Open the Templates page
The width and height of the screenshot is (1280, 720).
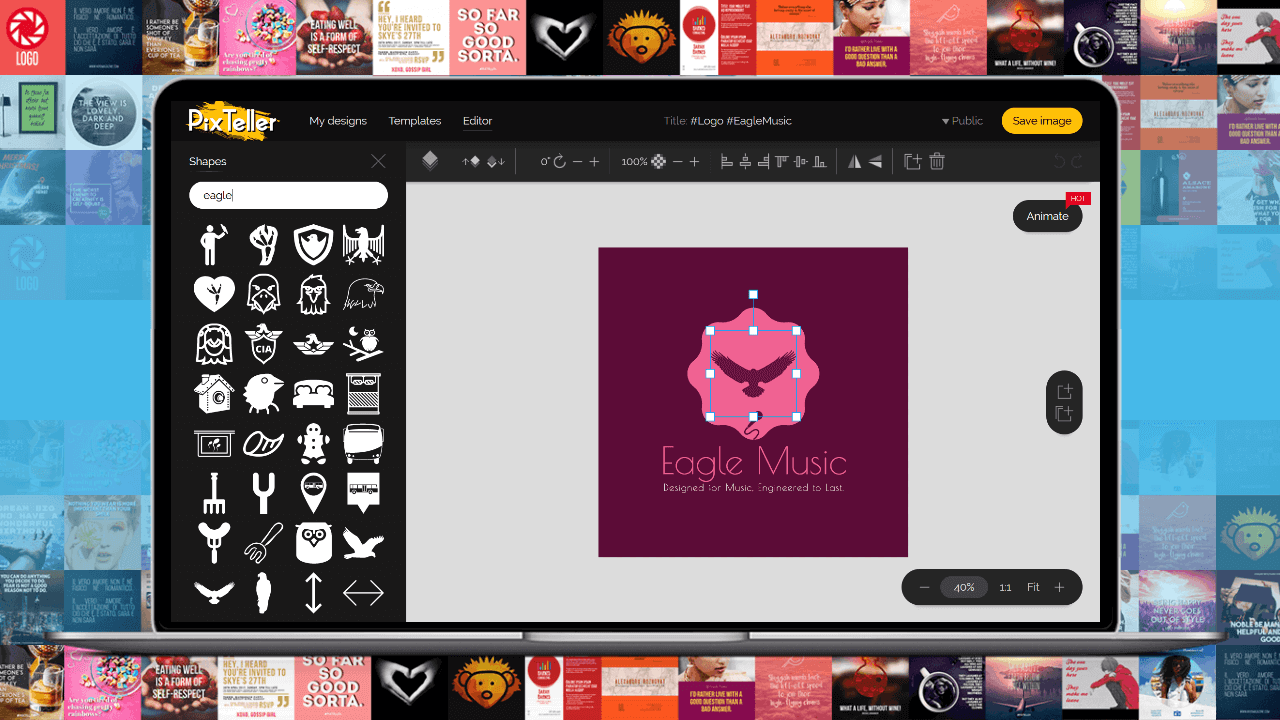click(415, 120)
